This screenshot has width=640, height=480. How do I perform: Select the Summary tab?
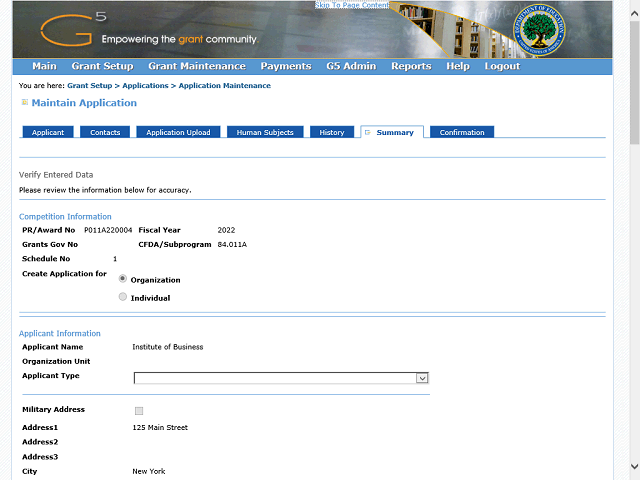(392, 132)
